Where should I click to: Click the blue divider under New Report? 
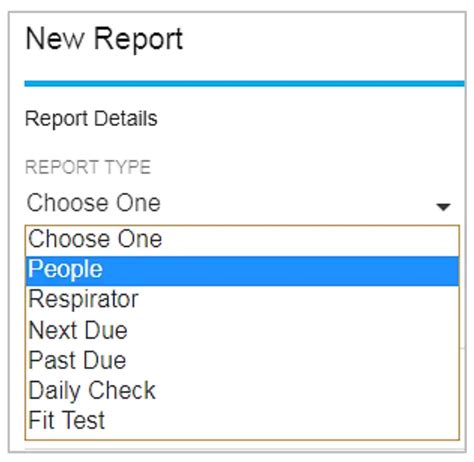click(244, 83)
